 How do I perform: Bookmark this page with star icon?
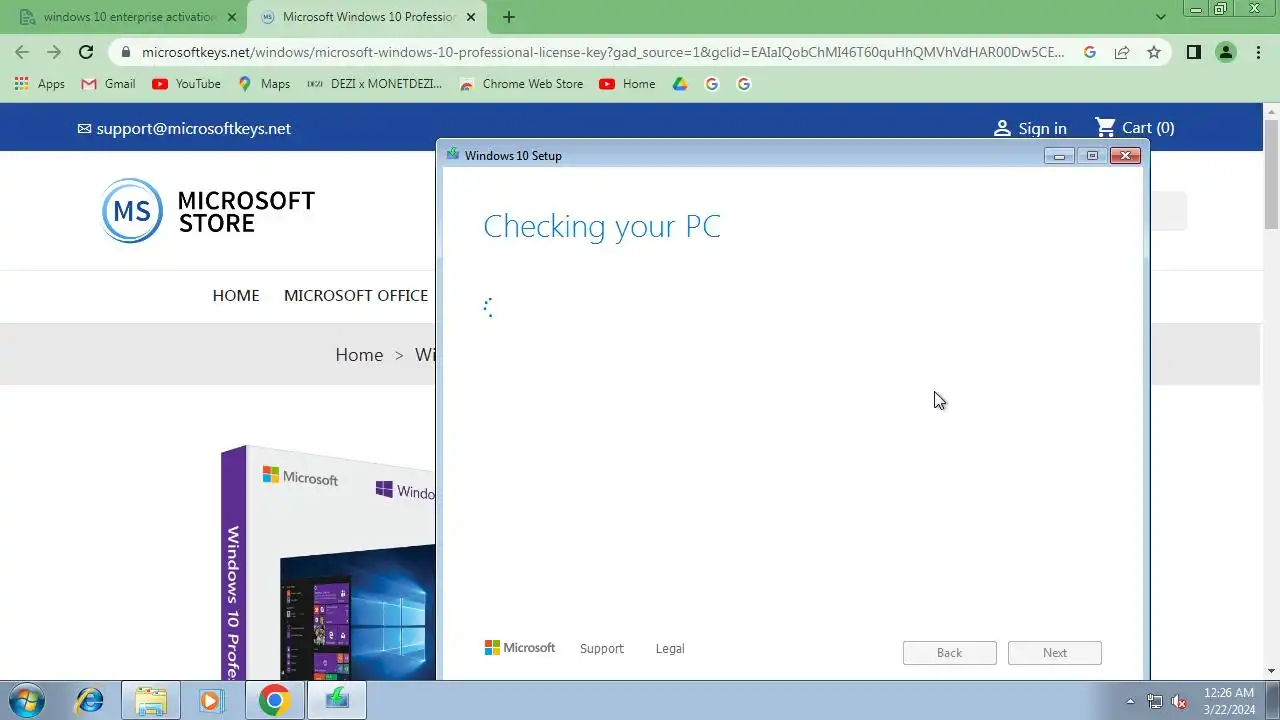[x=1154, y=52]
